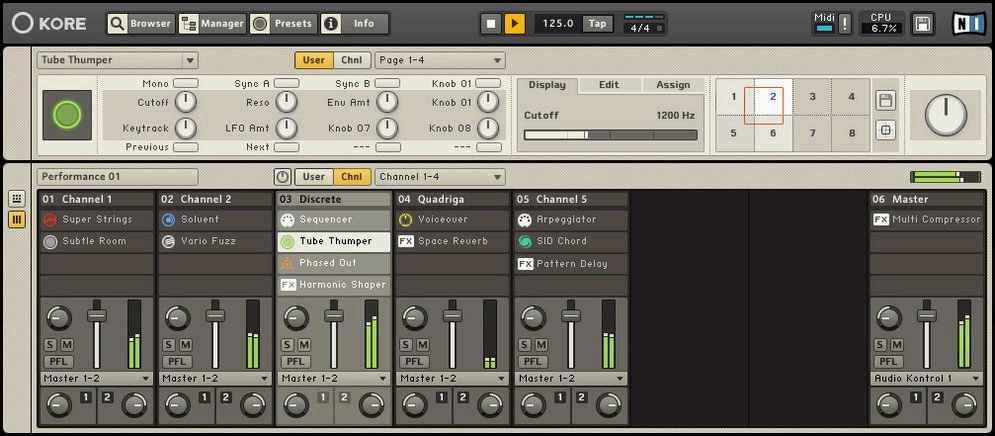Screen dimensions: 995x436
Task: Open the Page 1-4 dropdown
Action: [440, 60]
